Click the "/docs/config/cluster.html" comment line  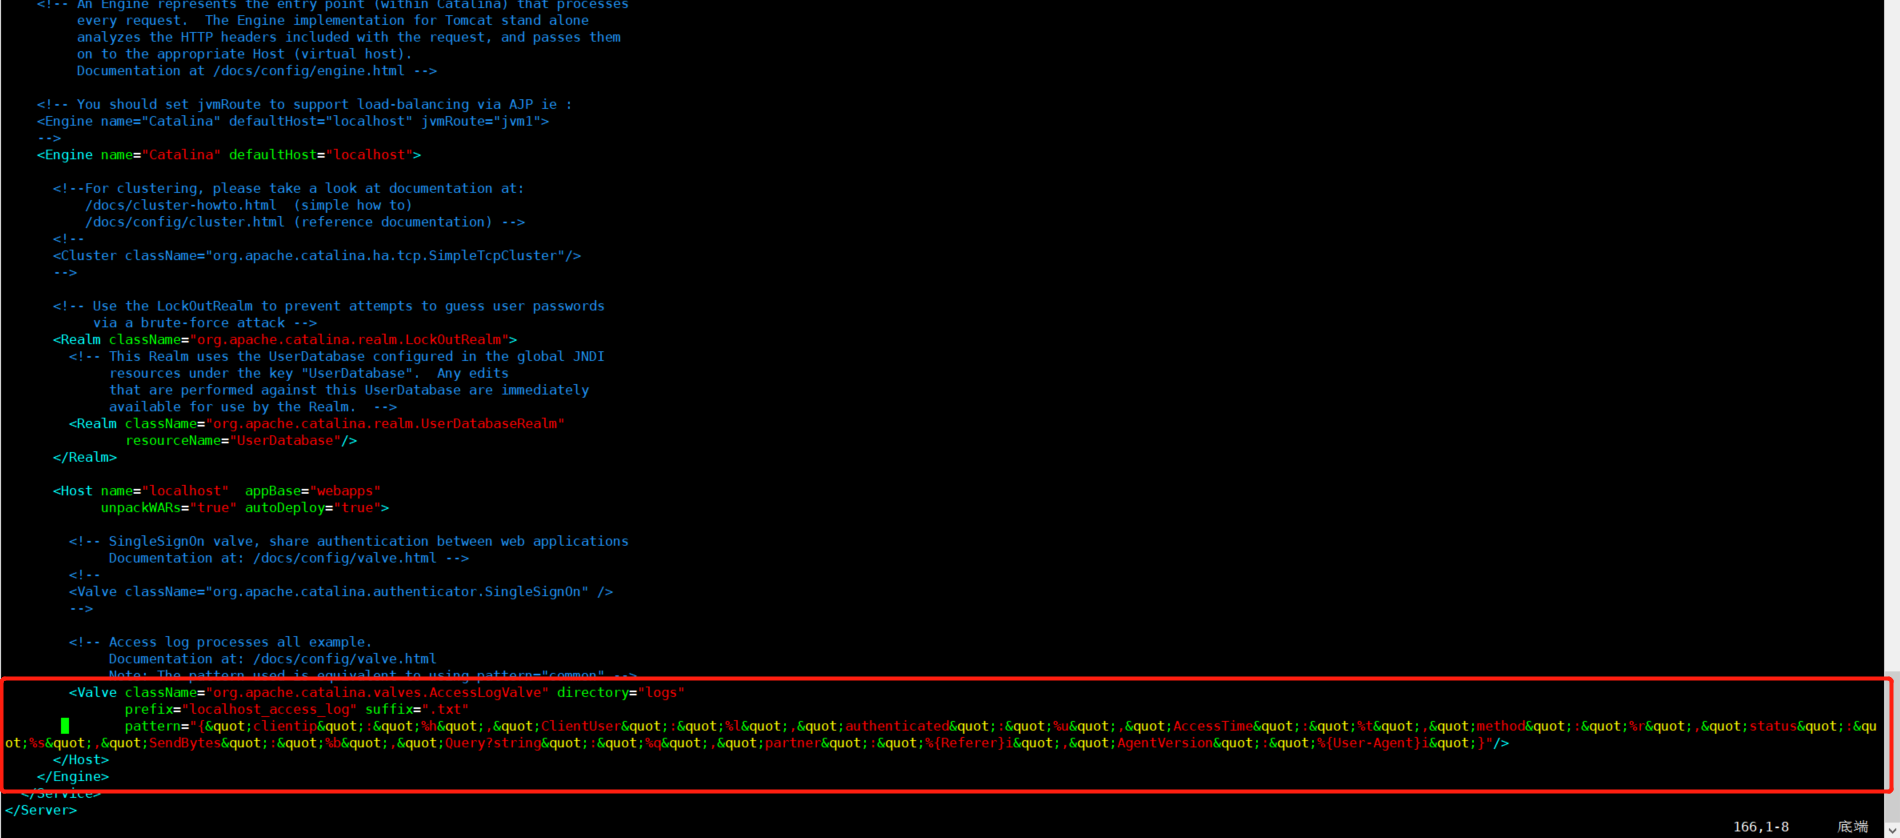click(x=305, y=222)
